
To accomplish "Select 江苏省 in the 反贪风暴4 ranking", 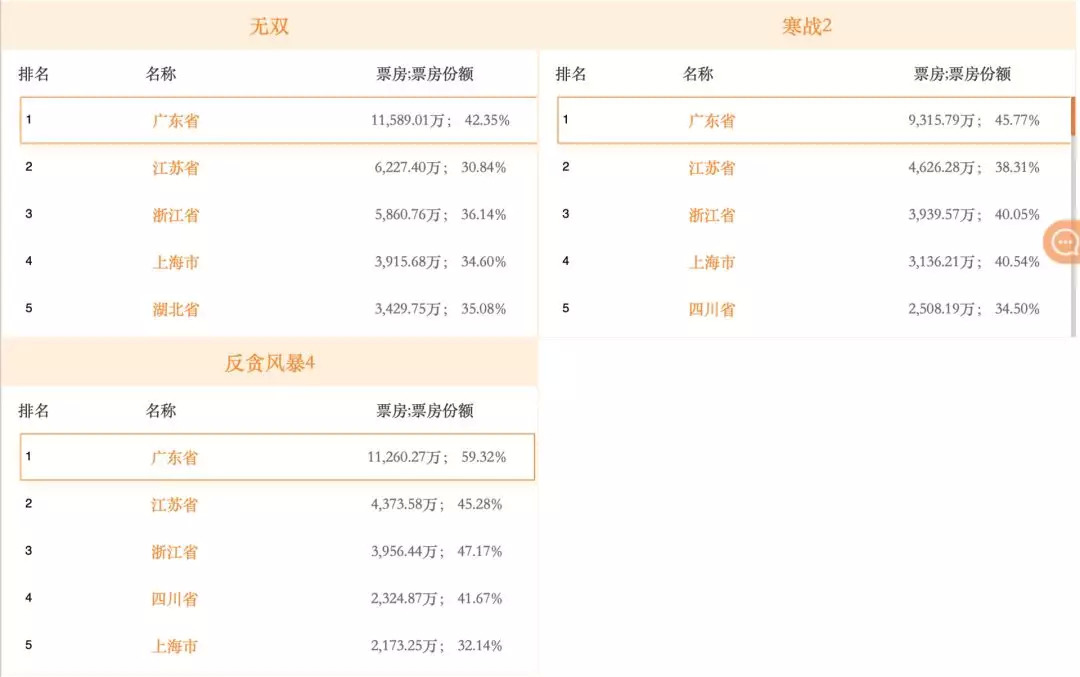I will click(175, 505).
